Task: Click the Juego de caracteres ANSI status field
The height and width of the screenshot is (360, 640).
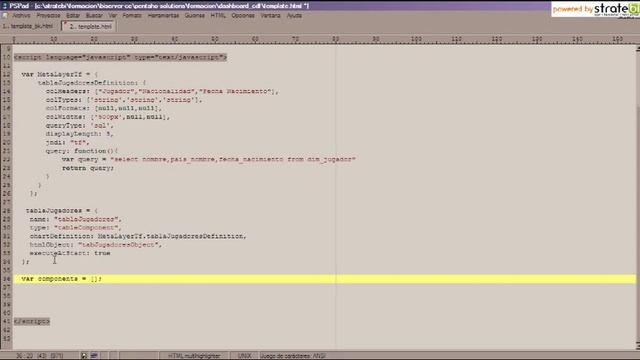Action: tap(293, 356)
